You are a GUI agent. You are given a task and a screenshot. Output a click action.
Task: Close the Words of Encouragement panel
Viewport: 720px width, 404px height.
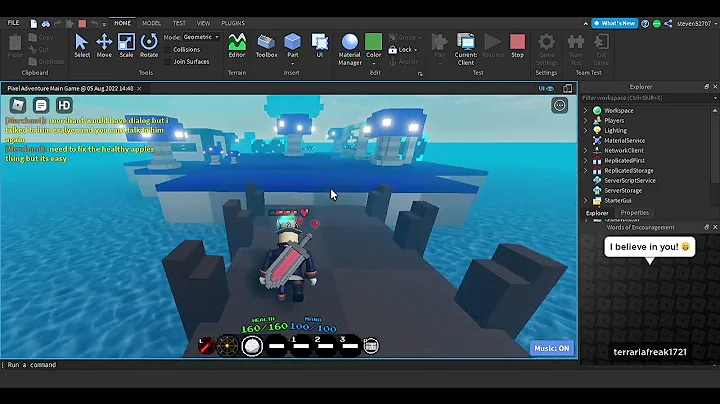(715, 227)
